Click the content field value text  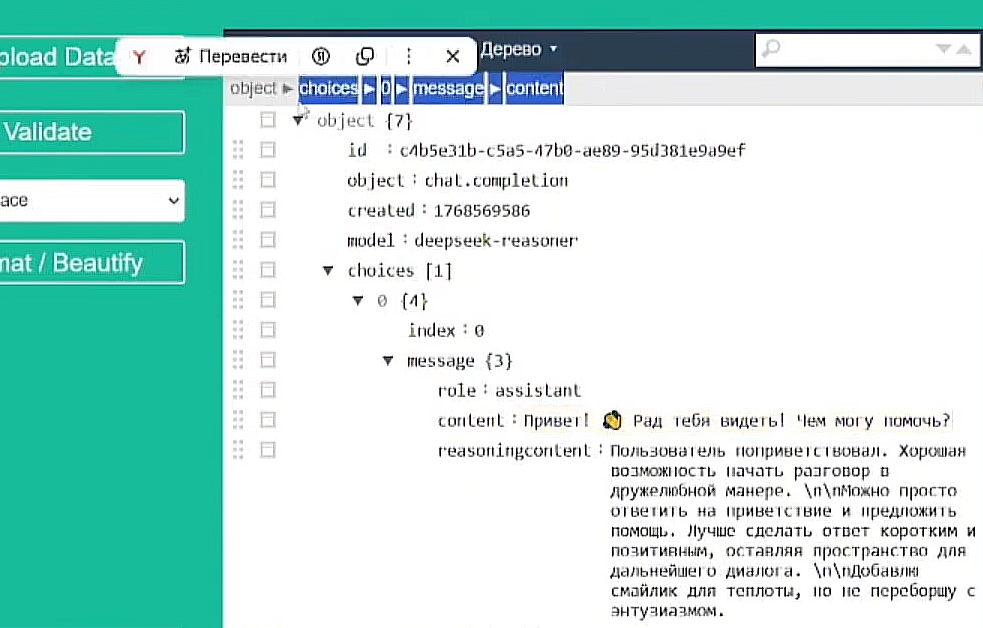coord(737,420)
